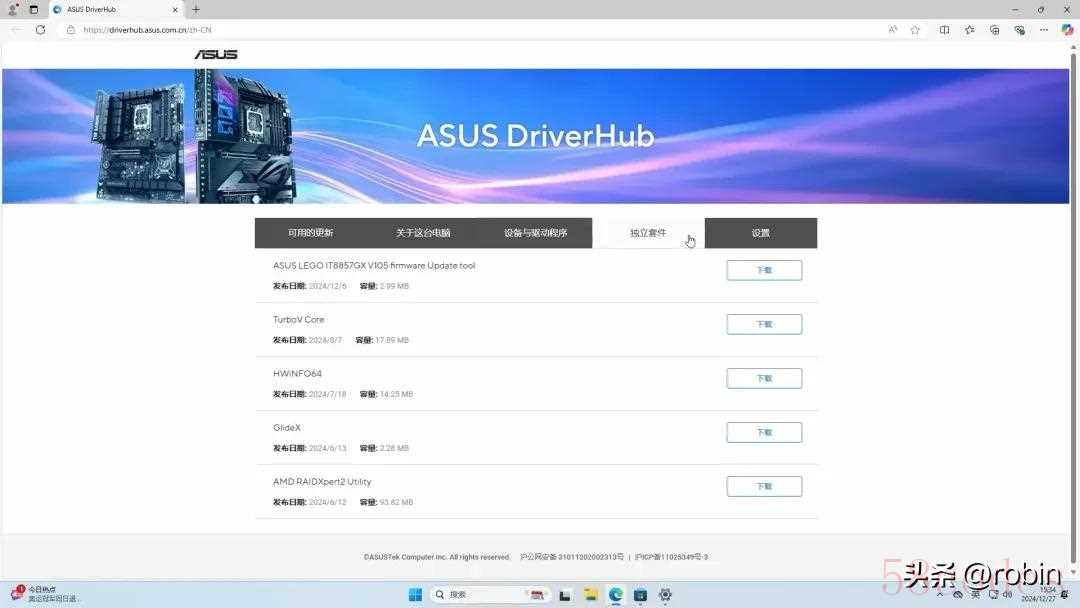This screenshot has height=608, width=1080.
Task: Close the ASUS DriverHub tab
Action: (175, 10)
